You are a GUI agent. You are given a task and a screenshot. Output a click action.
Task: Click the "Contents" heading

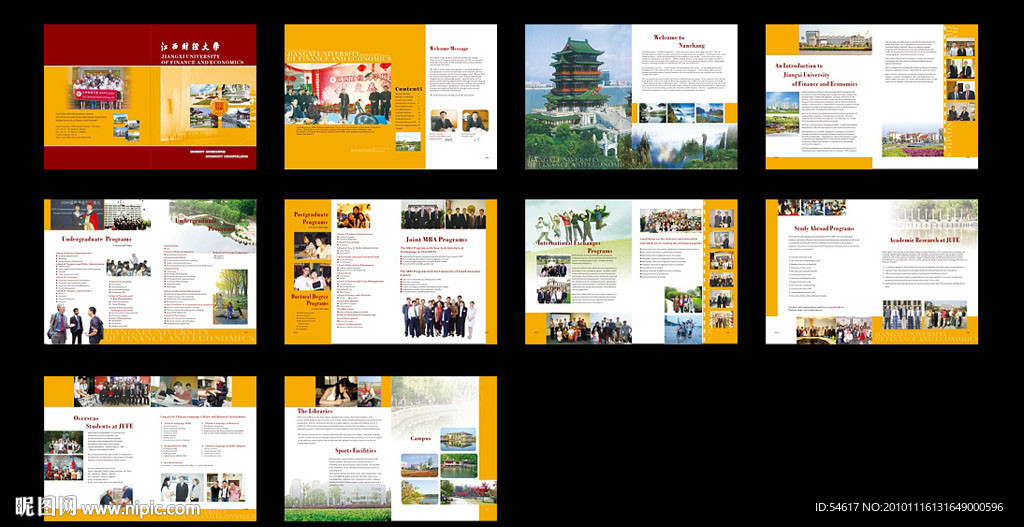pyautogui.click(x=409, y=89)
